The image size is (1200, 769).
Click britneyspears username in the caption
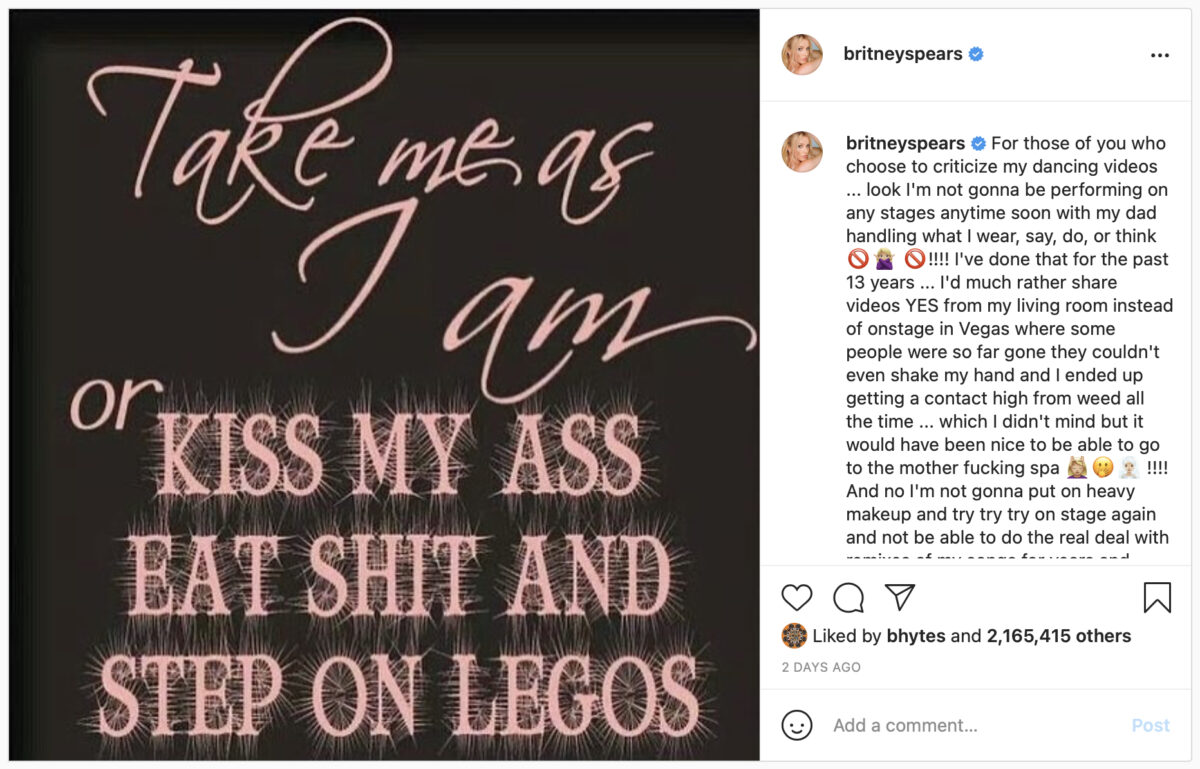[905, 143]
